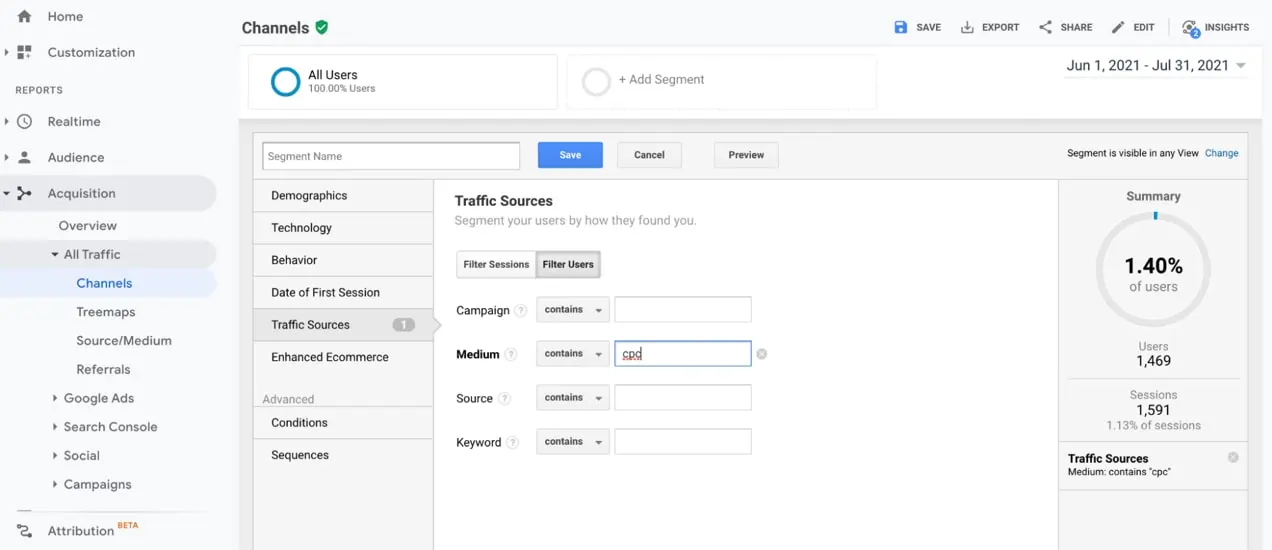Open Campaign contains dropdown
The width and height of the screenshot is (1272, 550).
pyautogui.click(x=573, y=310)
